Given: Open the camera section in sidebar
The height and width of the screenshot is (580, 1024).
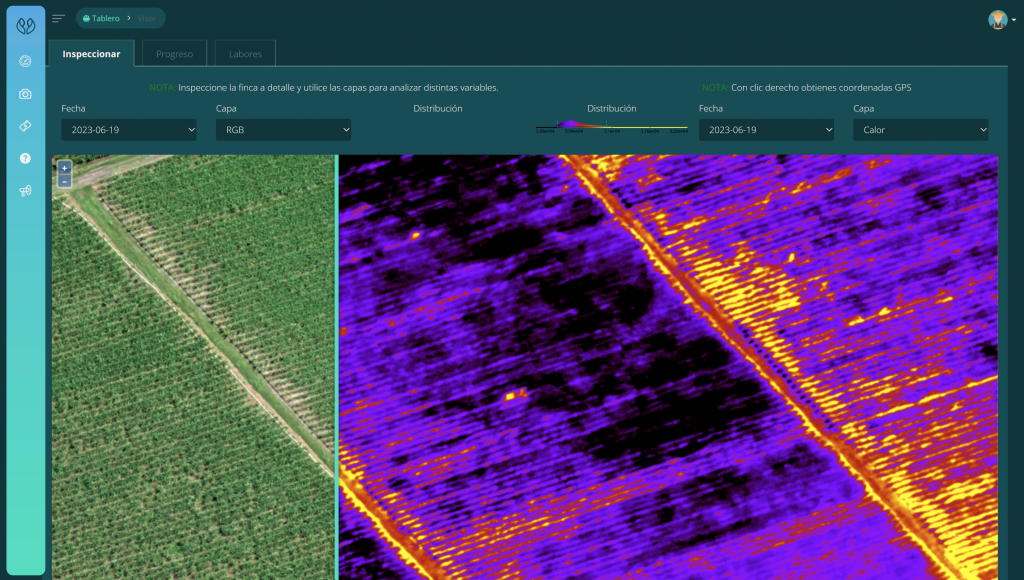Looking at the screenshot, I should click(x=26, y=94).
